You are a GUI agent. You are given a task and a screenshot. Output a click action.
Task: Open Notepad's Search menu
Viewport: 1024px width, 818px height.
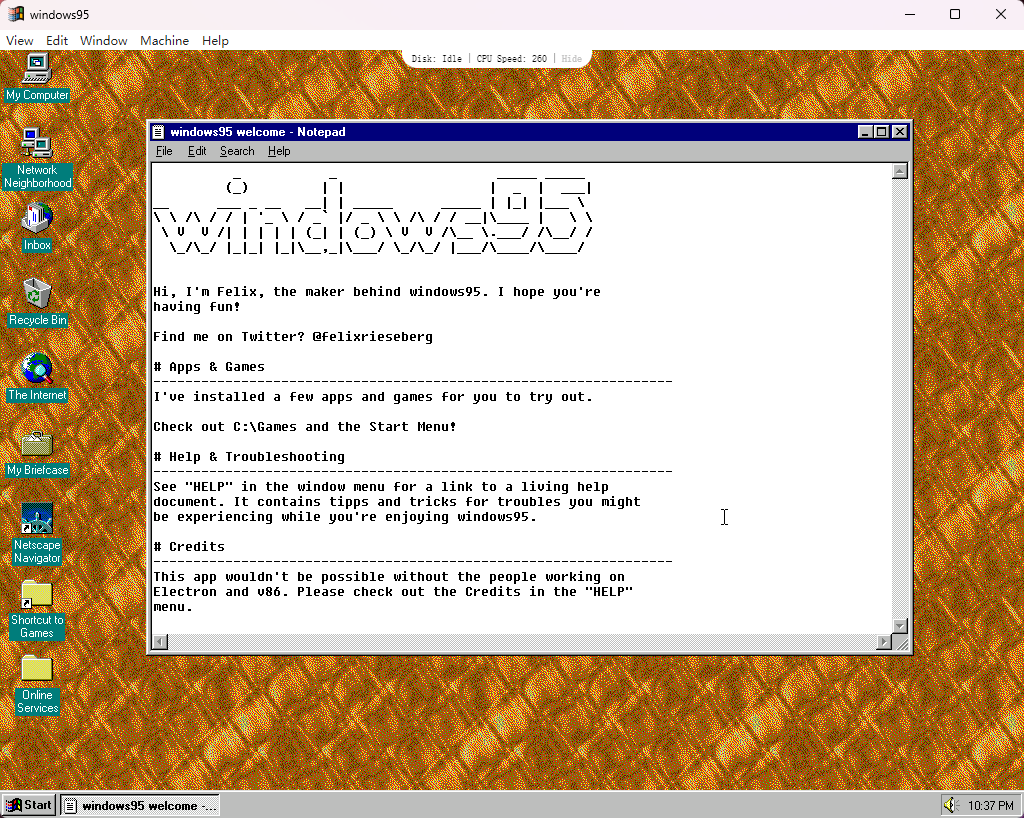tap(237, 151)
